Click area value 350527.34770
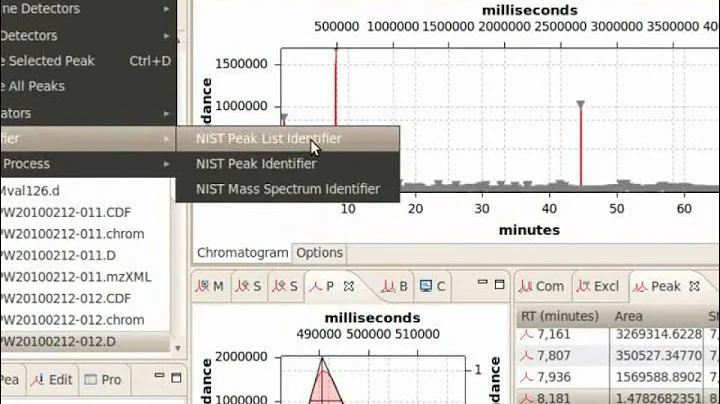The height and width of the screenshot is (404, 720). tap(658, 356)
